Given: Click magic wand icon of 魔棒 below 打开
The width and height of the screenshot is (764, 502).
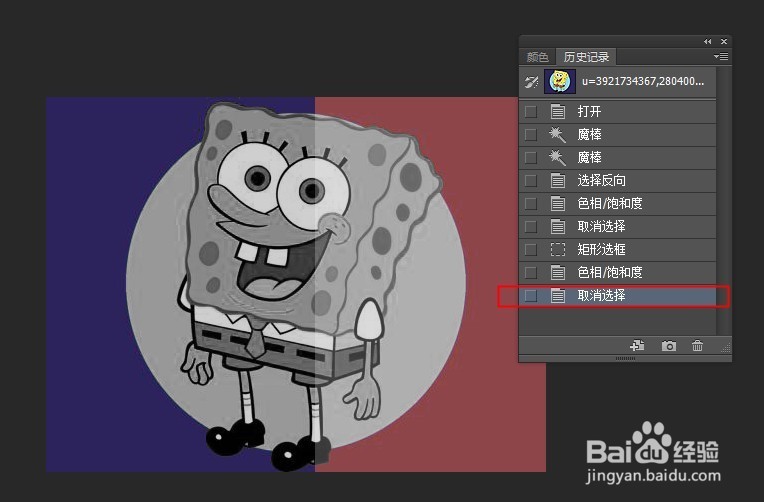Looking at the screenshot, I should tap(558, 135).
